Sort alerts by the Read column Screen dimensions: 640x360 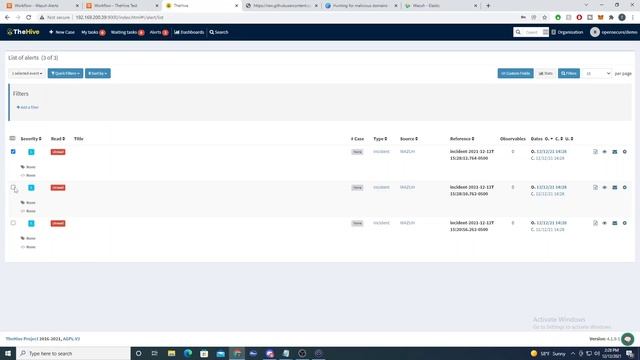pos(58,139)
